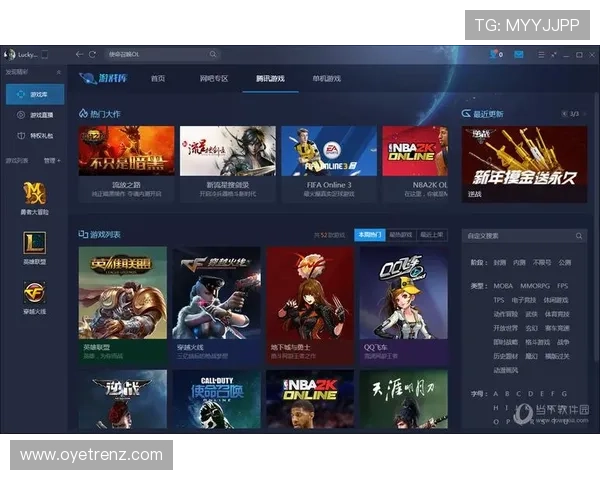Screen dimensions: 600x480
Task: Expand the 管理 dropdown in the sidebar
Action: (x=52, y=160)
